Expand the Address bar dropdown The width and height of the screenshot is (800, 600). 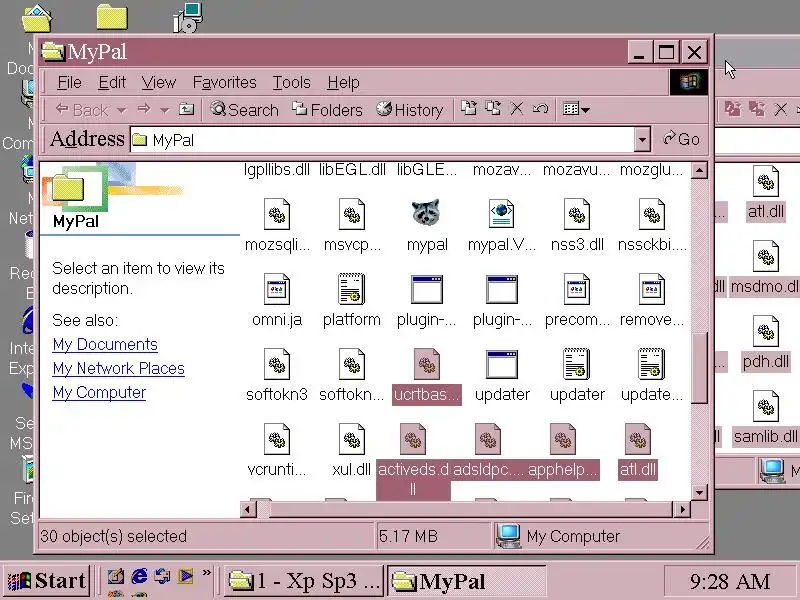click(642, 139)
